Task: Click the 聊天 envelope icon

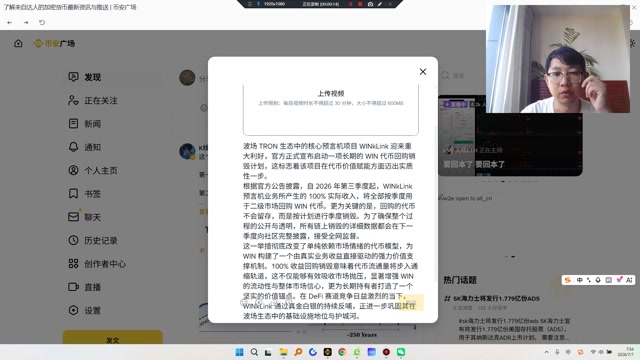Action: (73, 217)
